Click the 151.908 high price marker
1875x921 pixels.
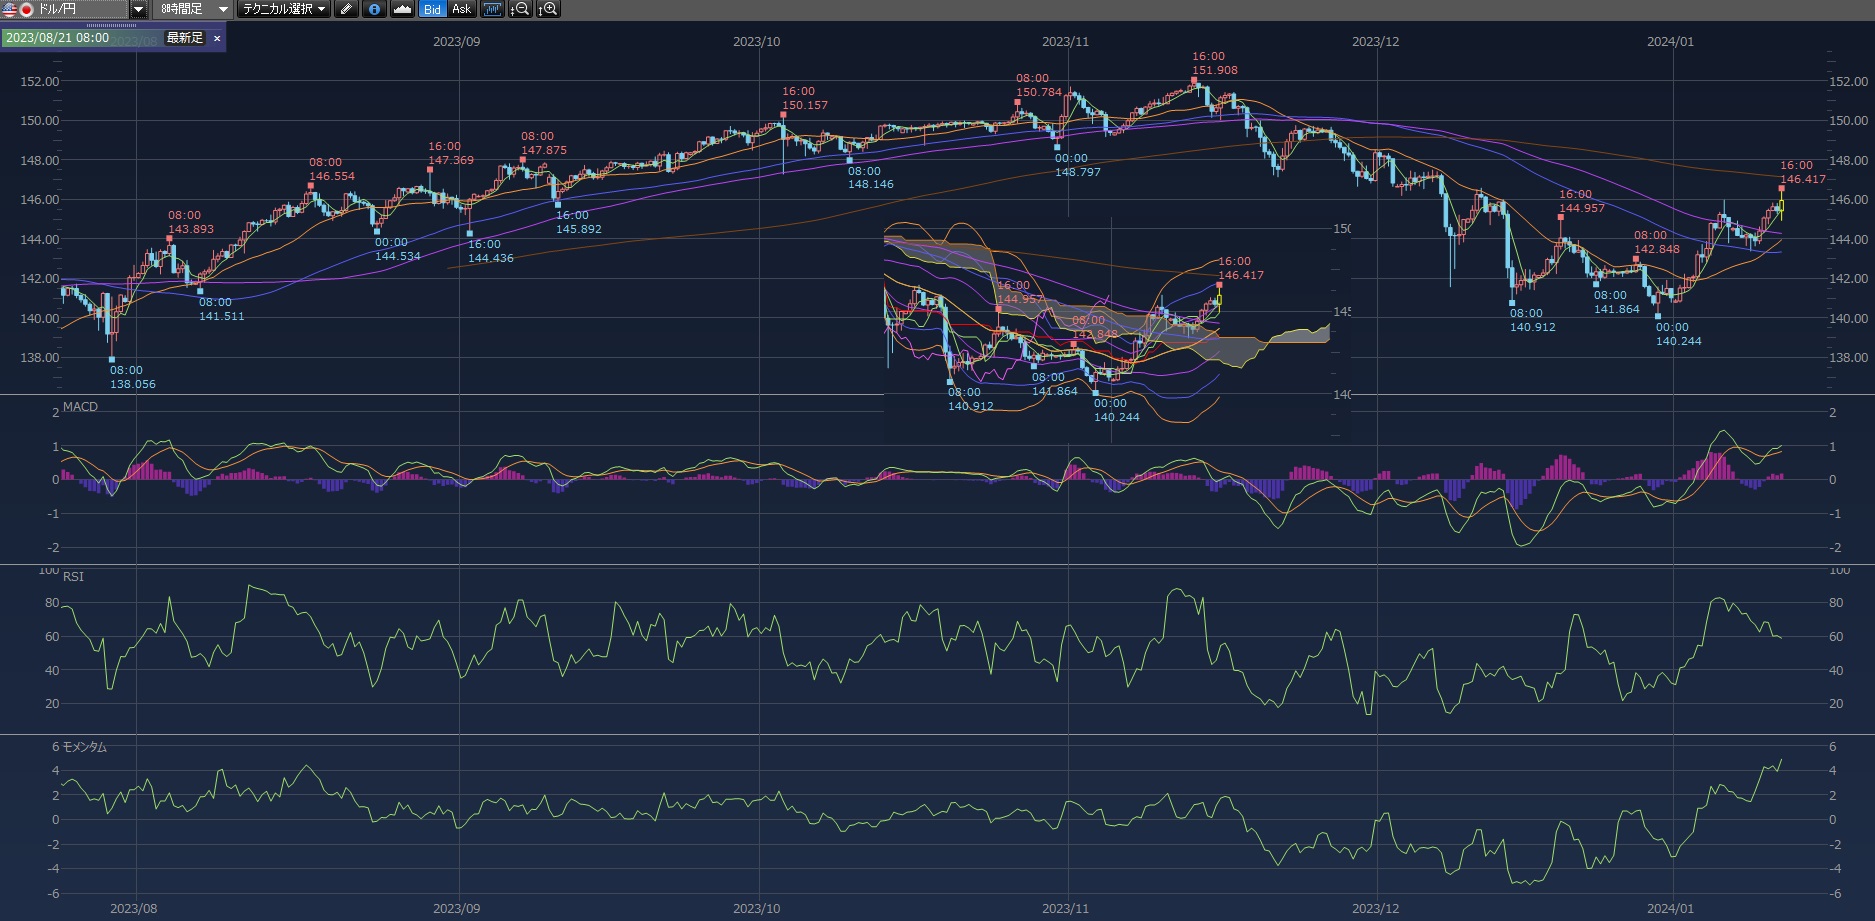[1214, 71]
